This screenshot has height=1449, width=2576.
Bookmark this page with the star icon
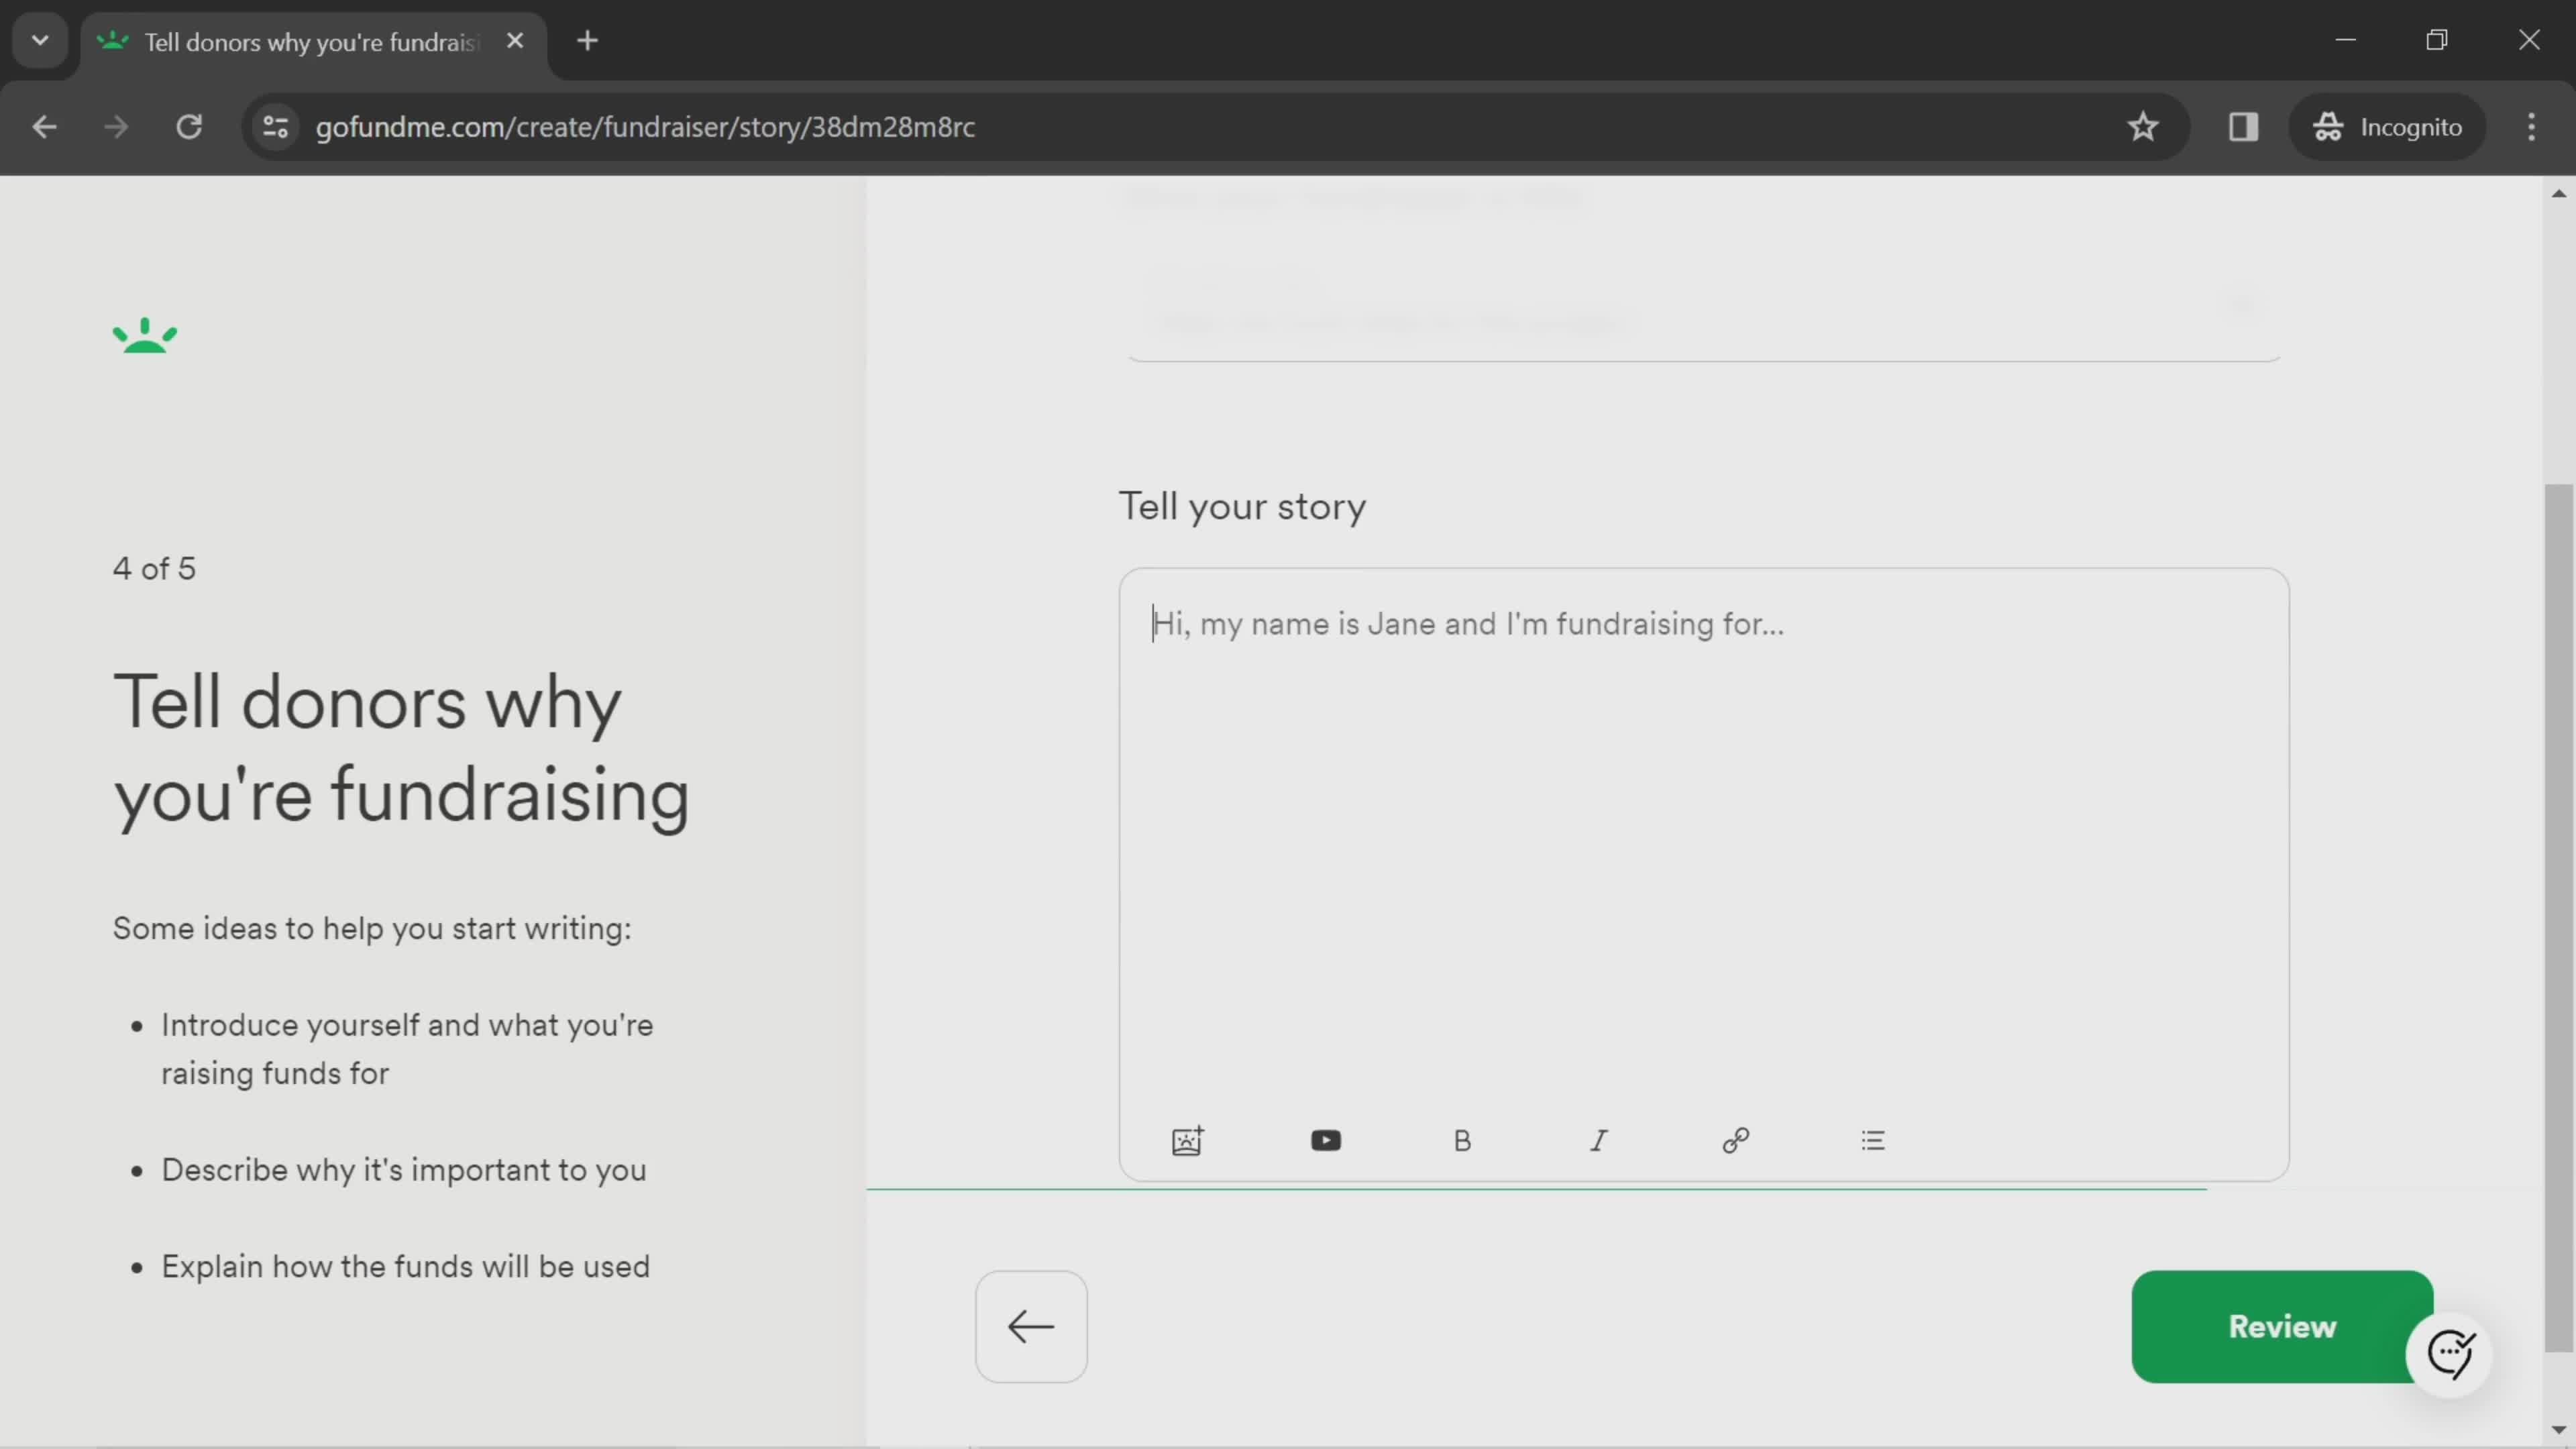tap(2142, 127)
